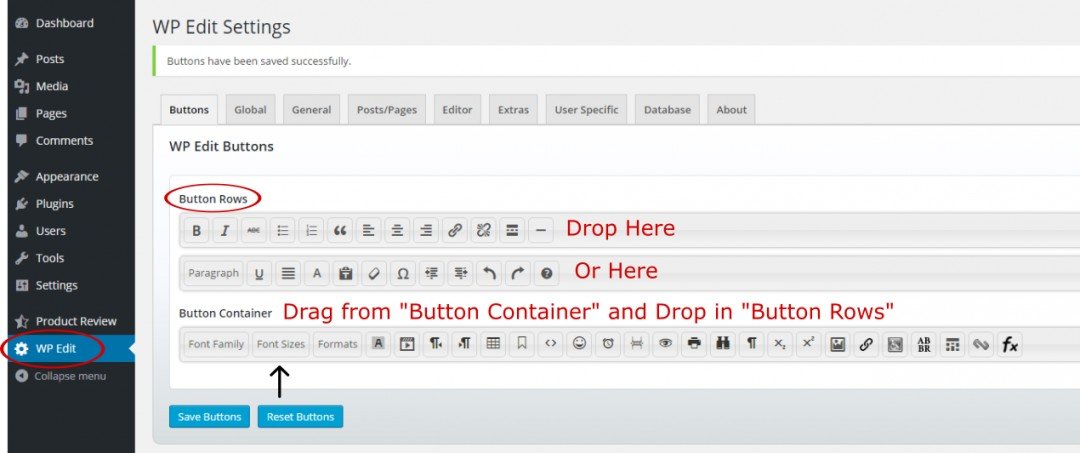The image size is (1080, 453).
Task: Click the Underline button
Action: (x=259, y=273)
